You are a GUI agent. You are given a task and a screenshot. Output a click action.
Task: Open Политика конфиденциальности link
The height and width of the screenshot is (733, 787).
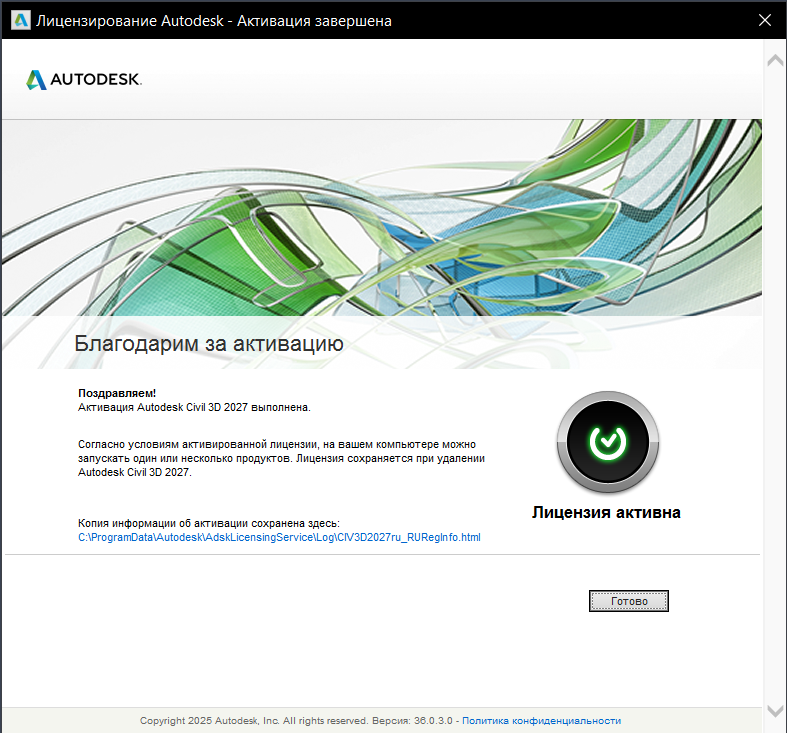pos(541,720)
